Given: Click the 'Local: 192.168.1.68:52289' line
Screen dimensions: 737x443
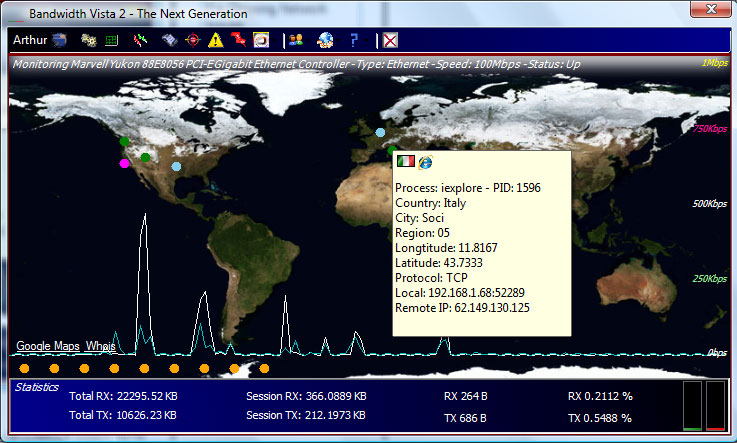Looking at the screenshot, I should pos(460,293).
